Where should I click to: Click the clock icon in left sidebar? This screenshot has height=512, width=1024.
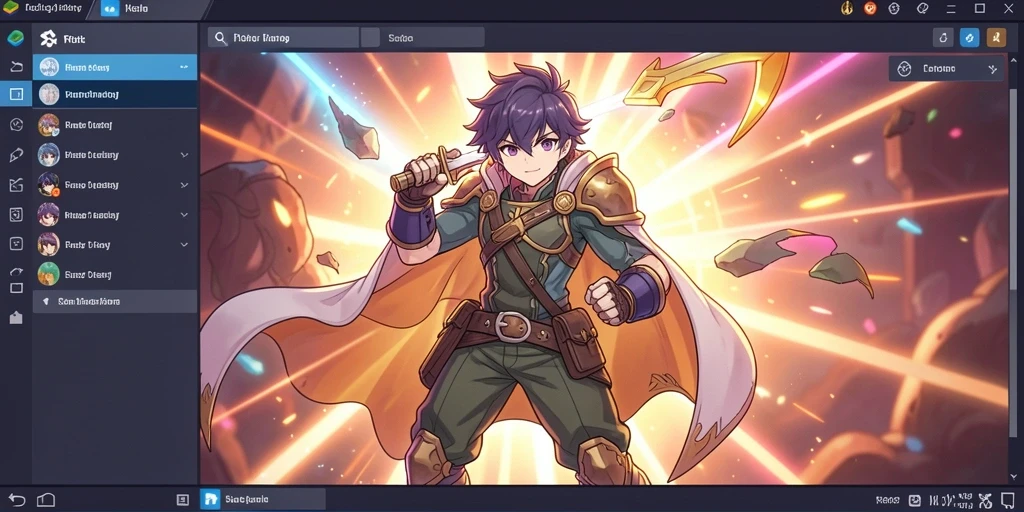16,125
